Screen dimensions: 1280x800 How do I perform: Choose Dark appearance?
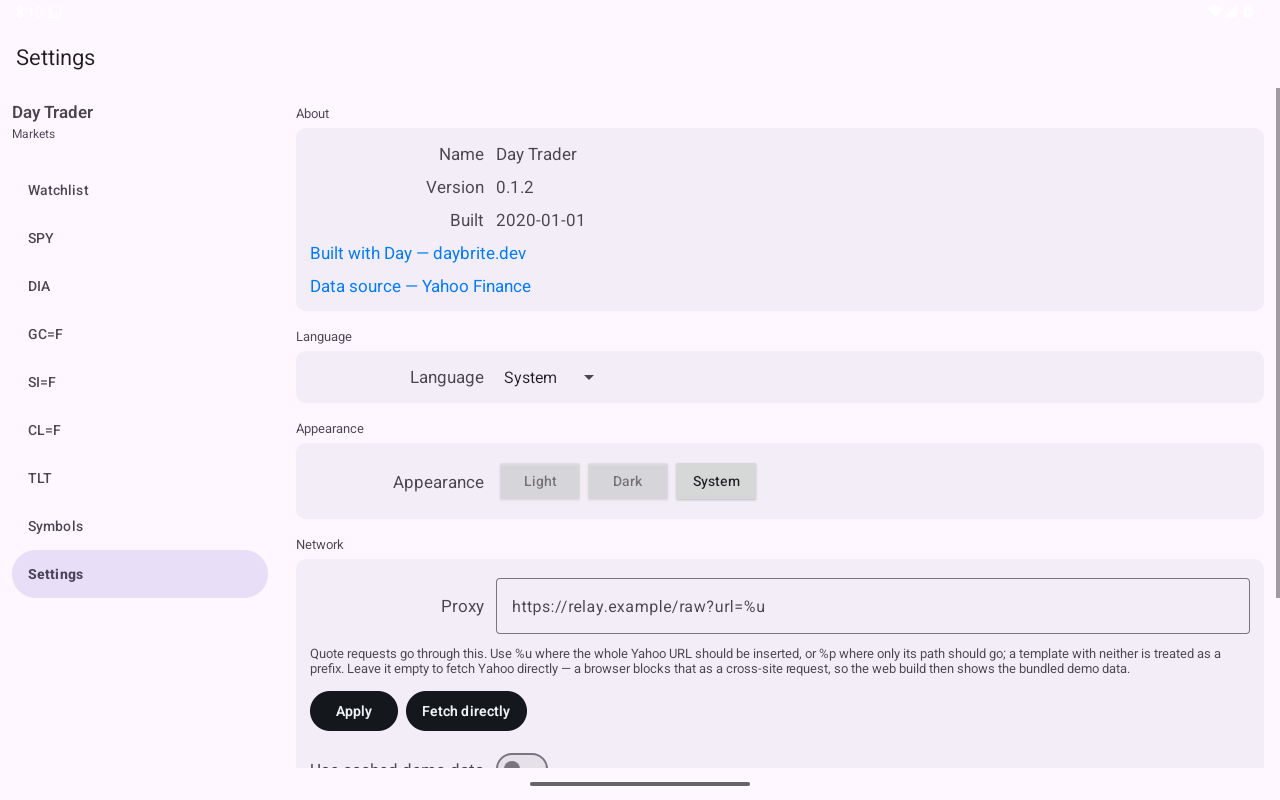(x=628, y=481)
